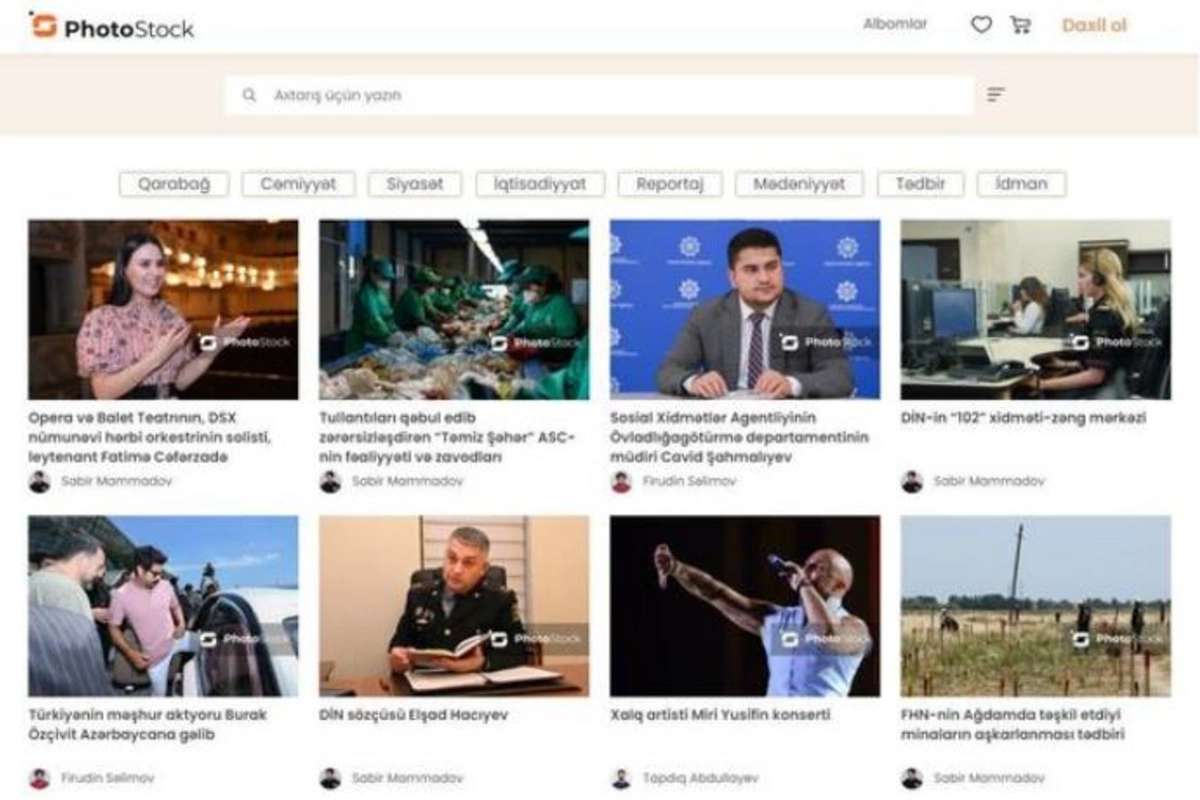Click Firudin Selimov avatar under Cavid Şahmalıyev photo
The width and height of the screenshot is (1200, 800).
coord(621,482)
